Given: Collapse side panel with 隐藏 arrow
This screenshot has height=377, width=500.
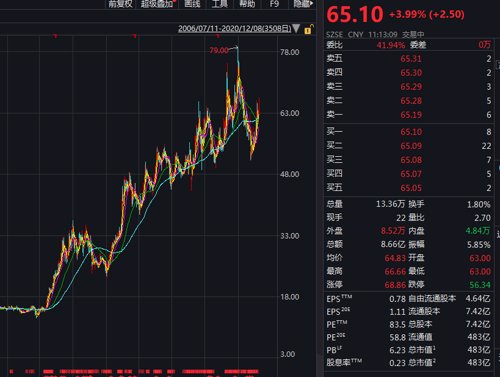Looking at the screenshot, I should (303, 4).
